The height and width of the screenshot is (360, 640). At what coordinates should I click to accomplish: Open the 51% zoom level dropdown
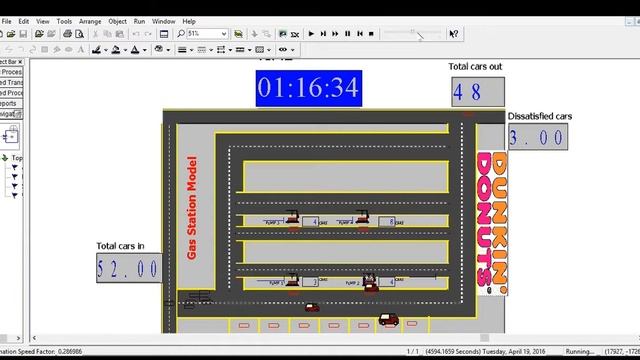coord(224,34)
